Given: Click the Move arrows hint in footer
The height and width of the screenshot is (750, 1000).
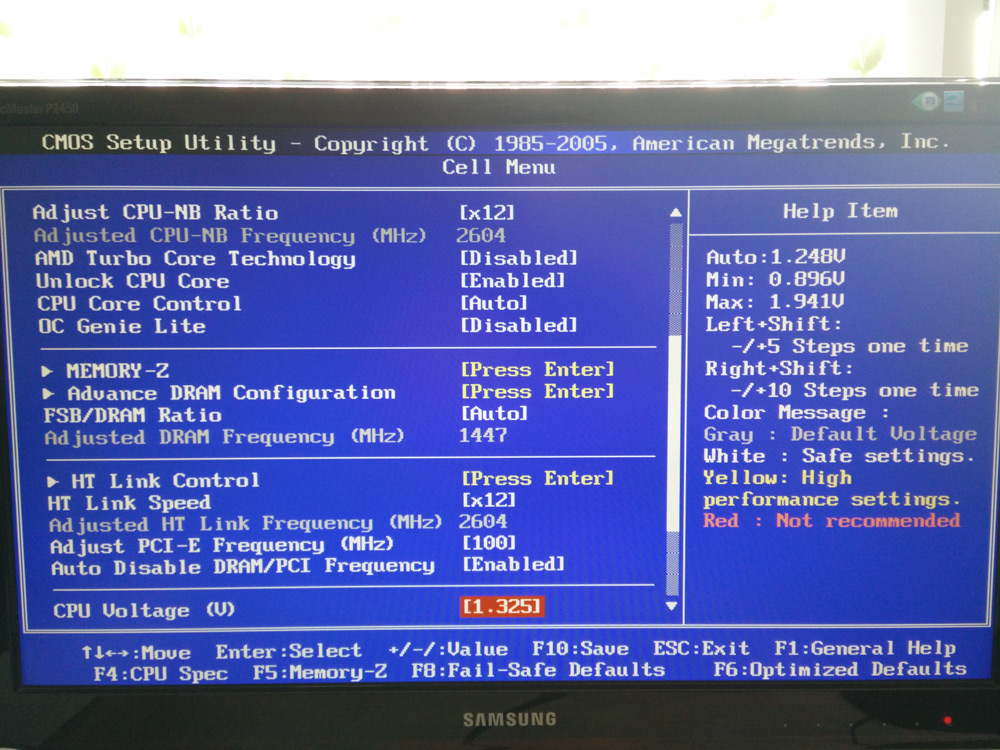Looking at the screenshot, I should pyautogui.click(x=136, y=652).
